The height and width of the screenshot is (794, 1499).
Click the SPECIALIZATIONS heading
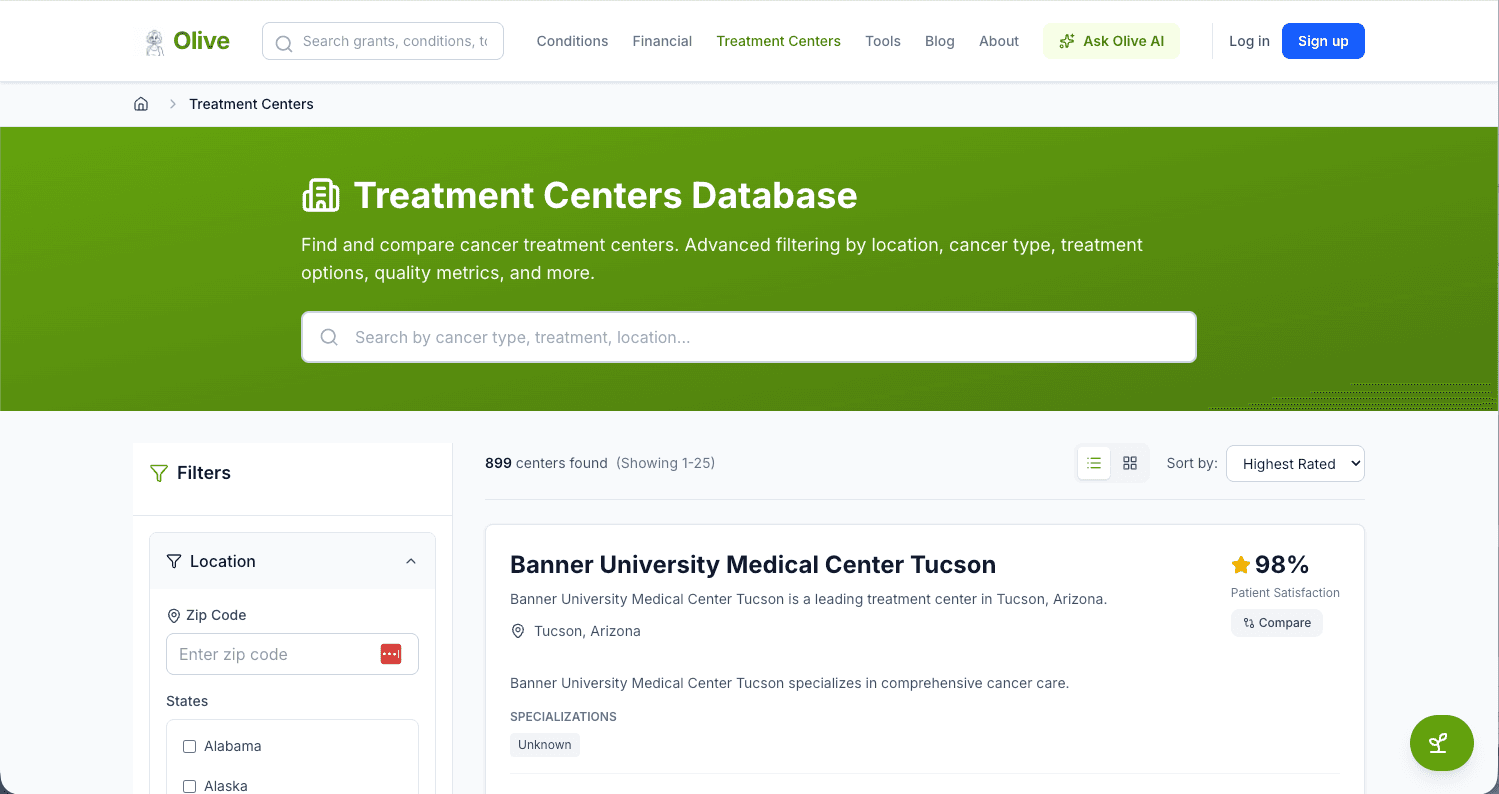point(563,717)
